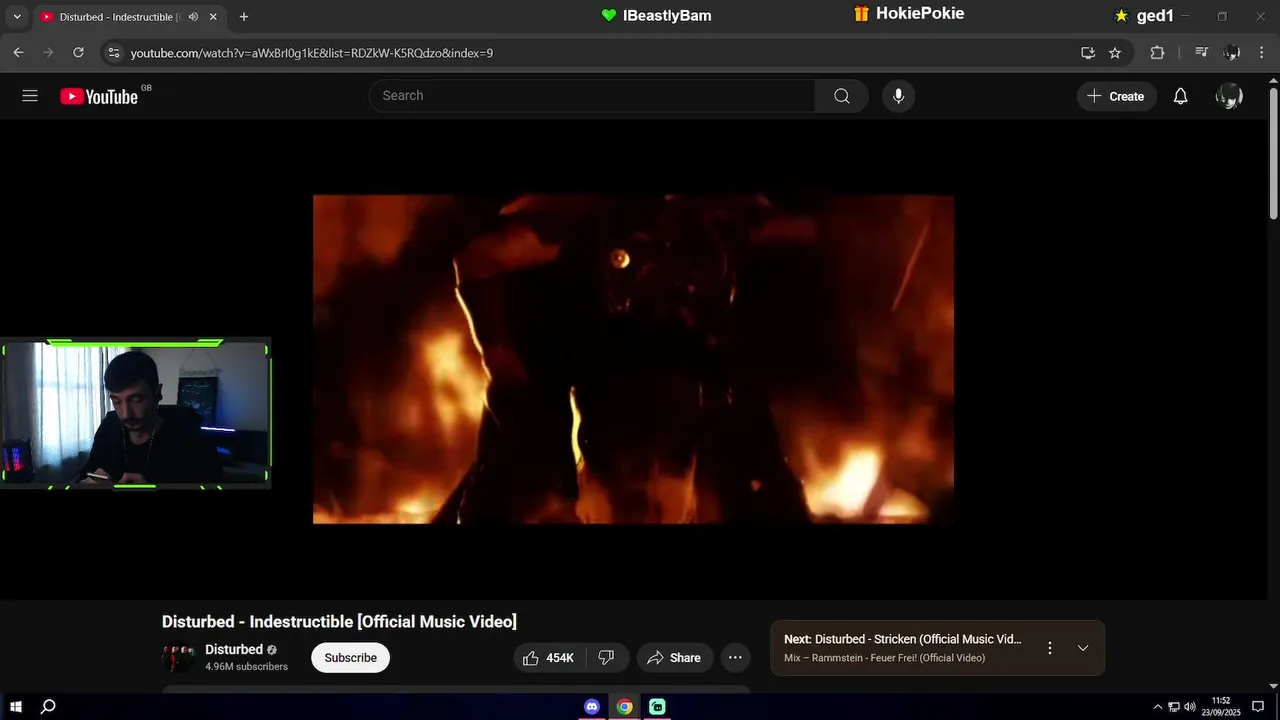Image resolution: width=1280 pixels, height=720 pixels.
Task: Open YouTube notifications bell
Action: click(x=1180, y=96)
